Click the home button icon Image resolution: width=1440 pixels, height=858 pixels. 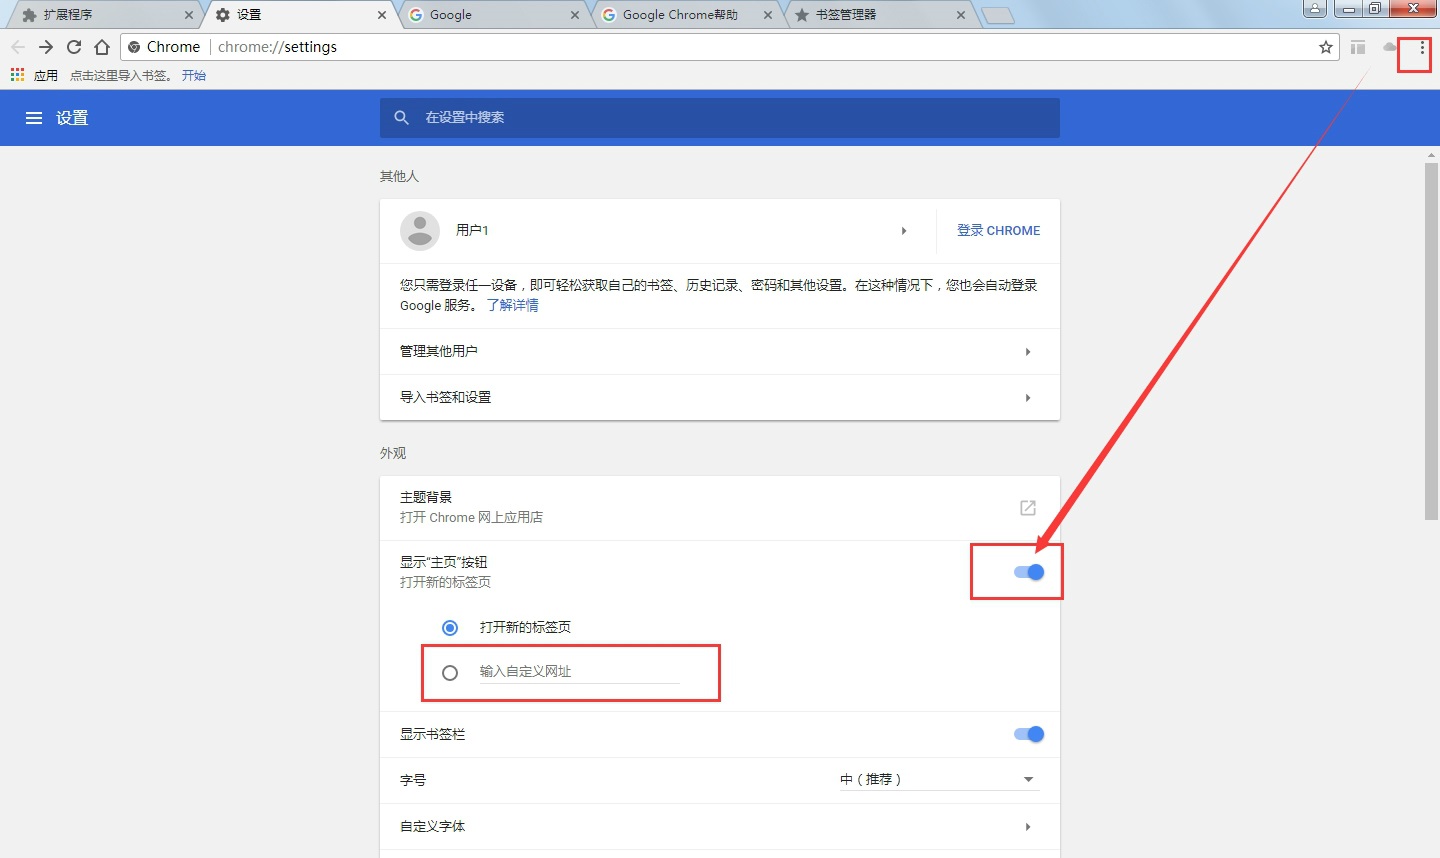[x=101, y=46]
